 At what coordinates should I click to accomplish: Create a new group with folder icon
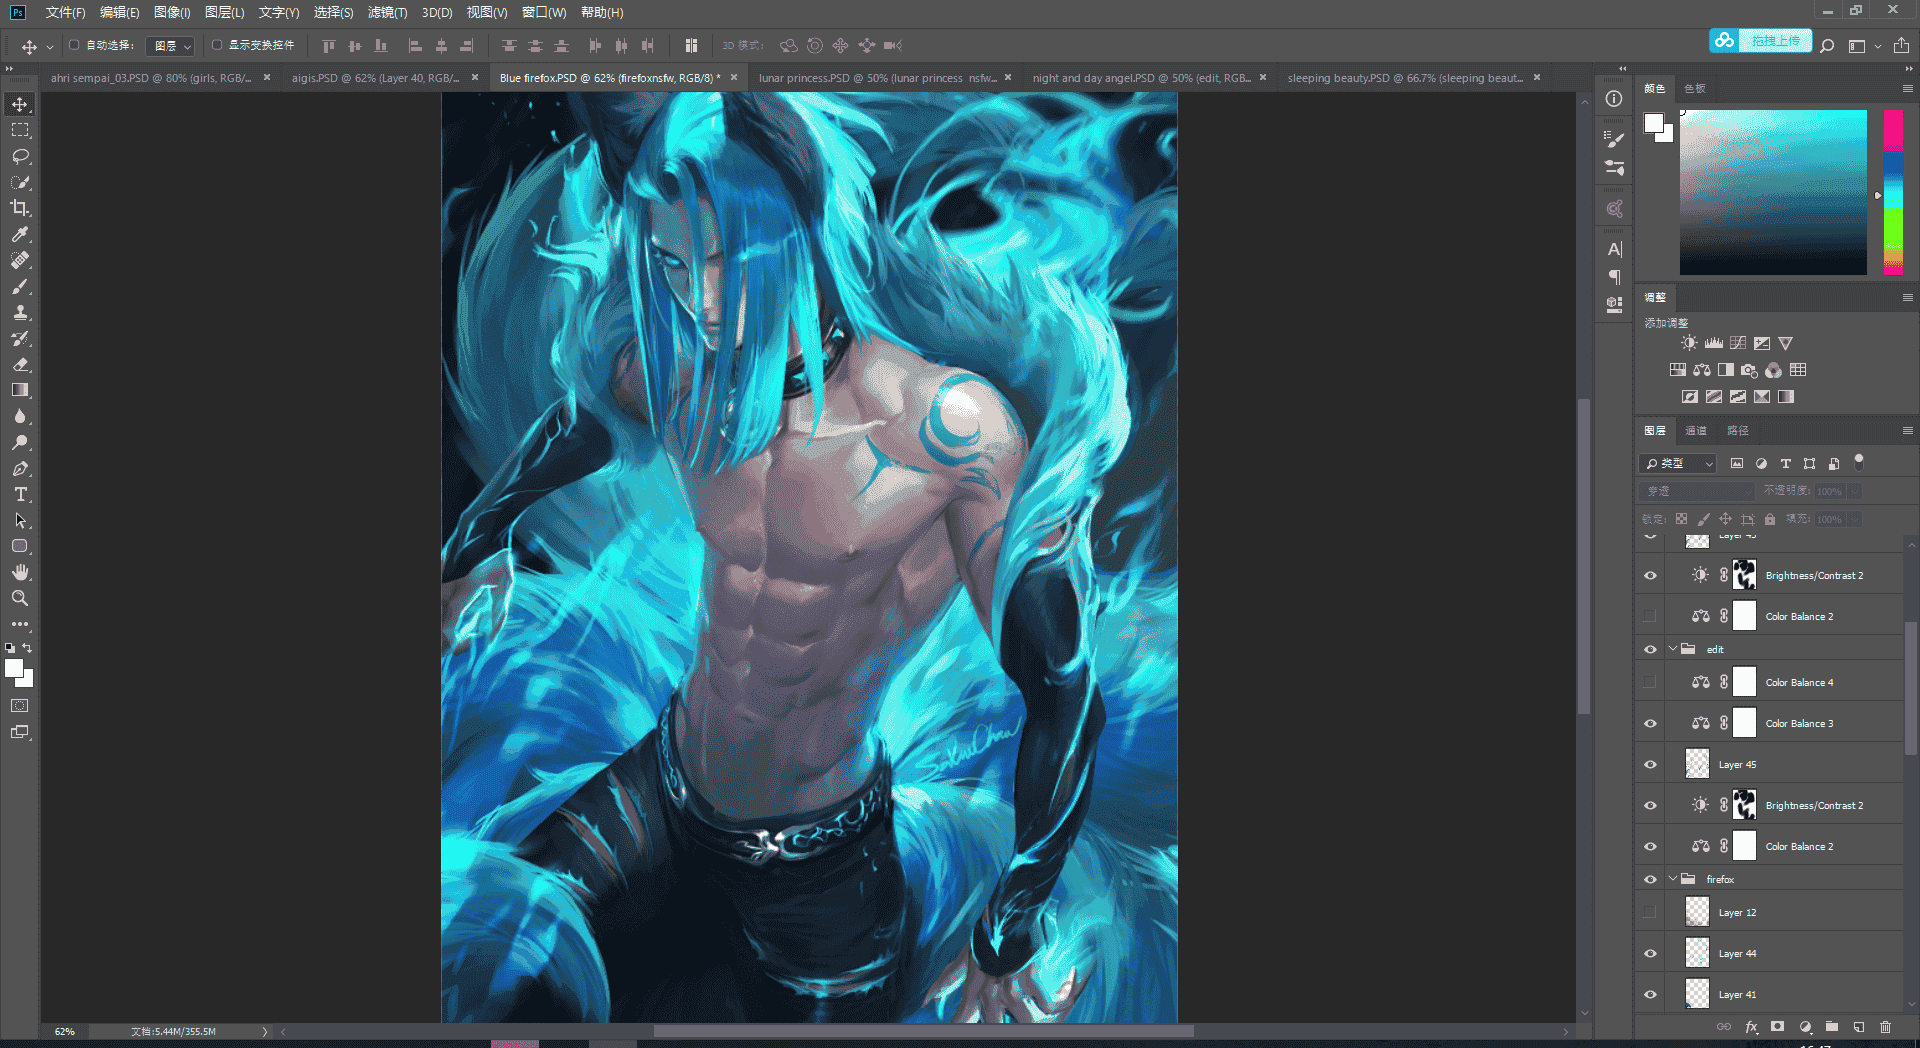[x=1832, y=1027]
